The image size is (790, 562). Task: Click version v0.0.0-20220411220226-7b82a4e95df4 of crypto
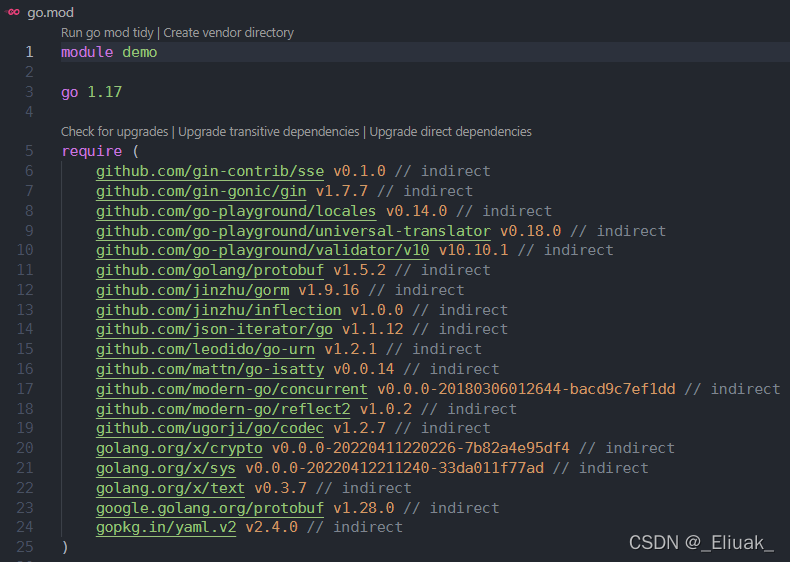point(421,448)
